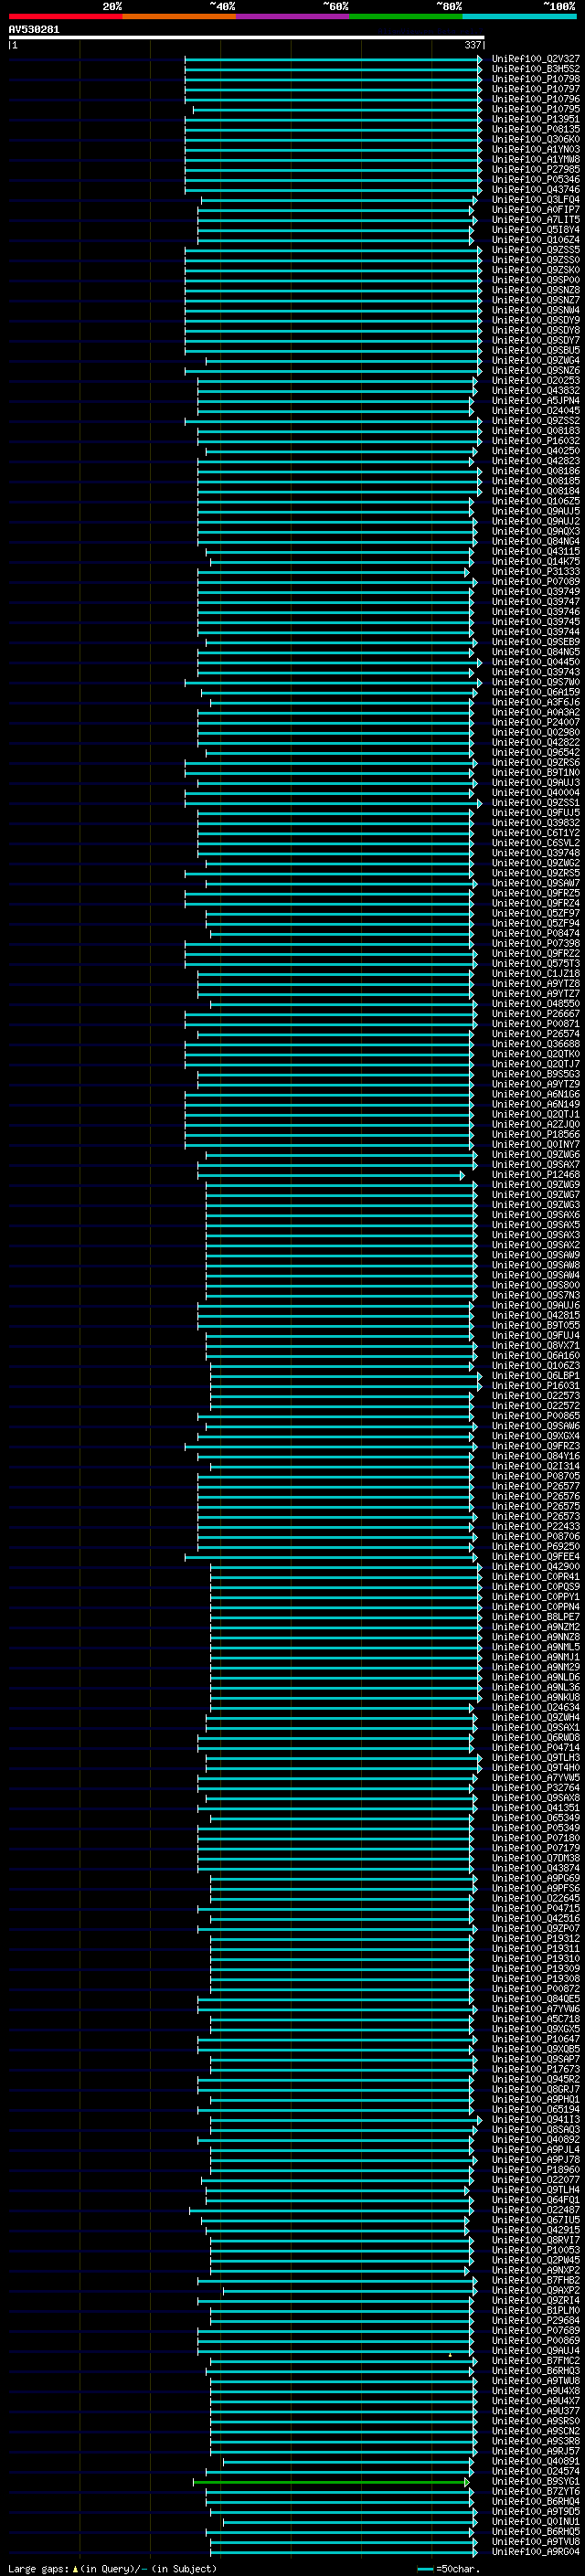Image resolution: width=585 pixels, height=2576 pixels.
Task: Select the UniRef100_Q9ZSK0 label
Action: (536, 270)
